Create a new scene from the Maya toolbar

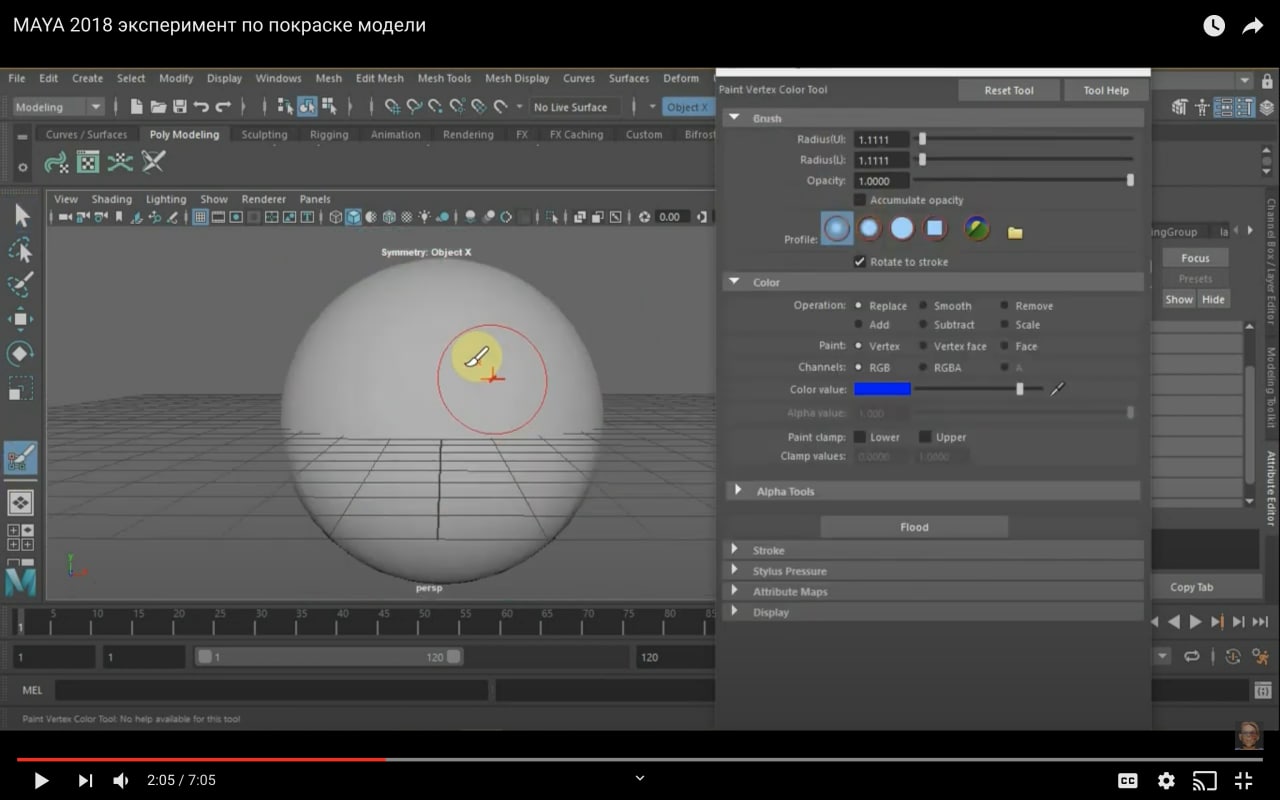(137, 107)
